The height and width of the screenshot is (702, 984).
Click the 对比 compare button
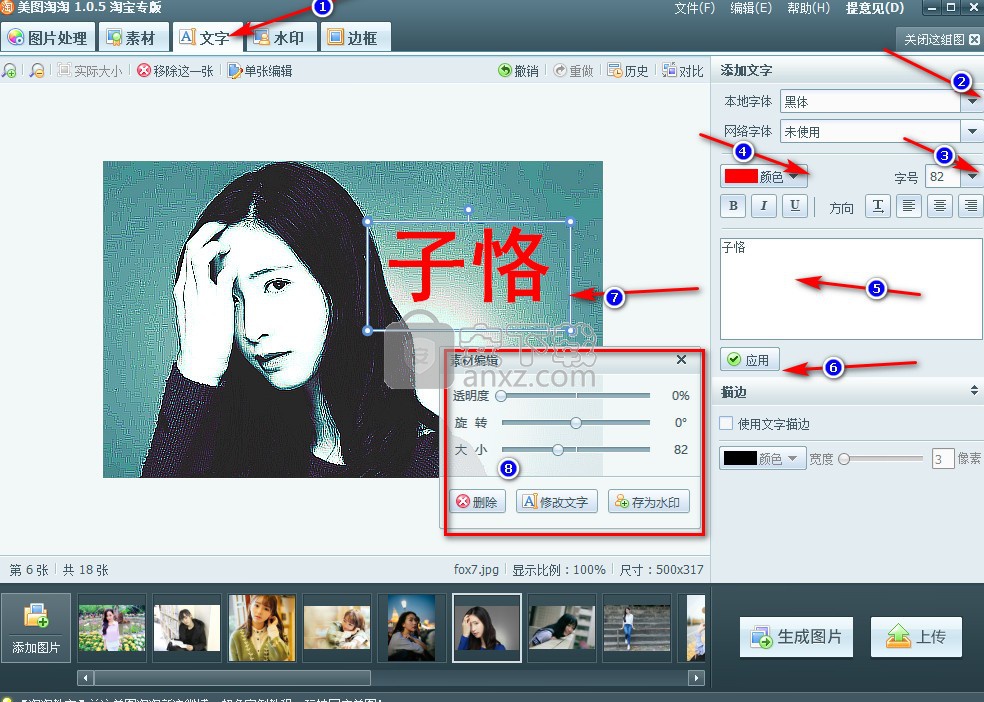(x=683, y=71)
